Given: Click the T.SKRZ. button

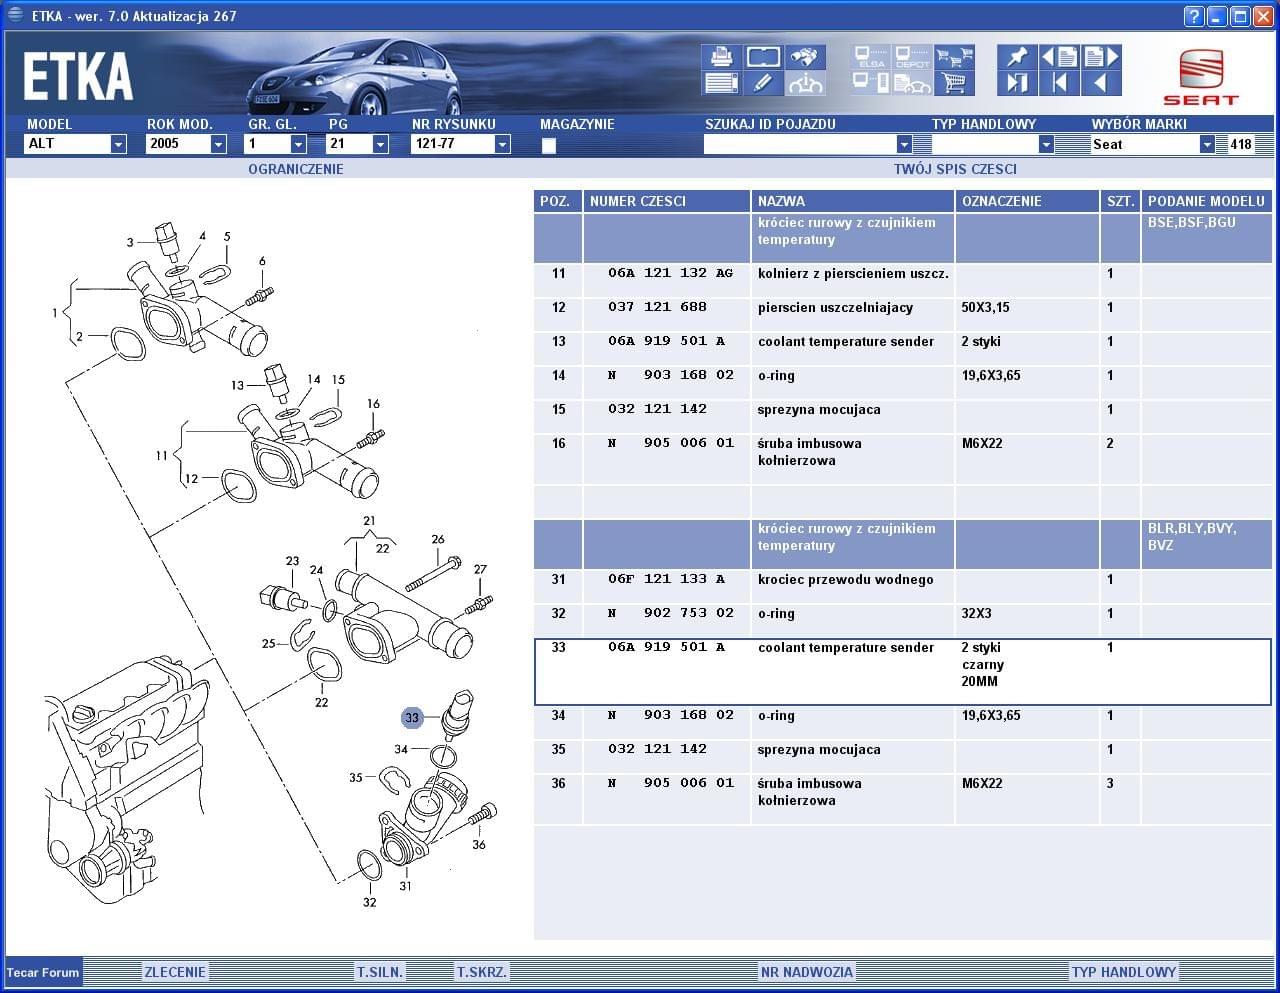Looking at the screenshot, I should click(x=482, y=972).
